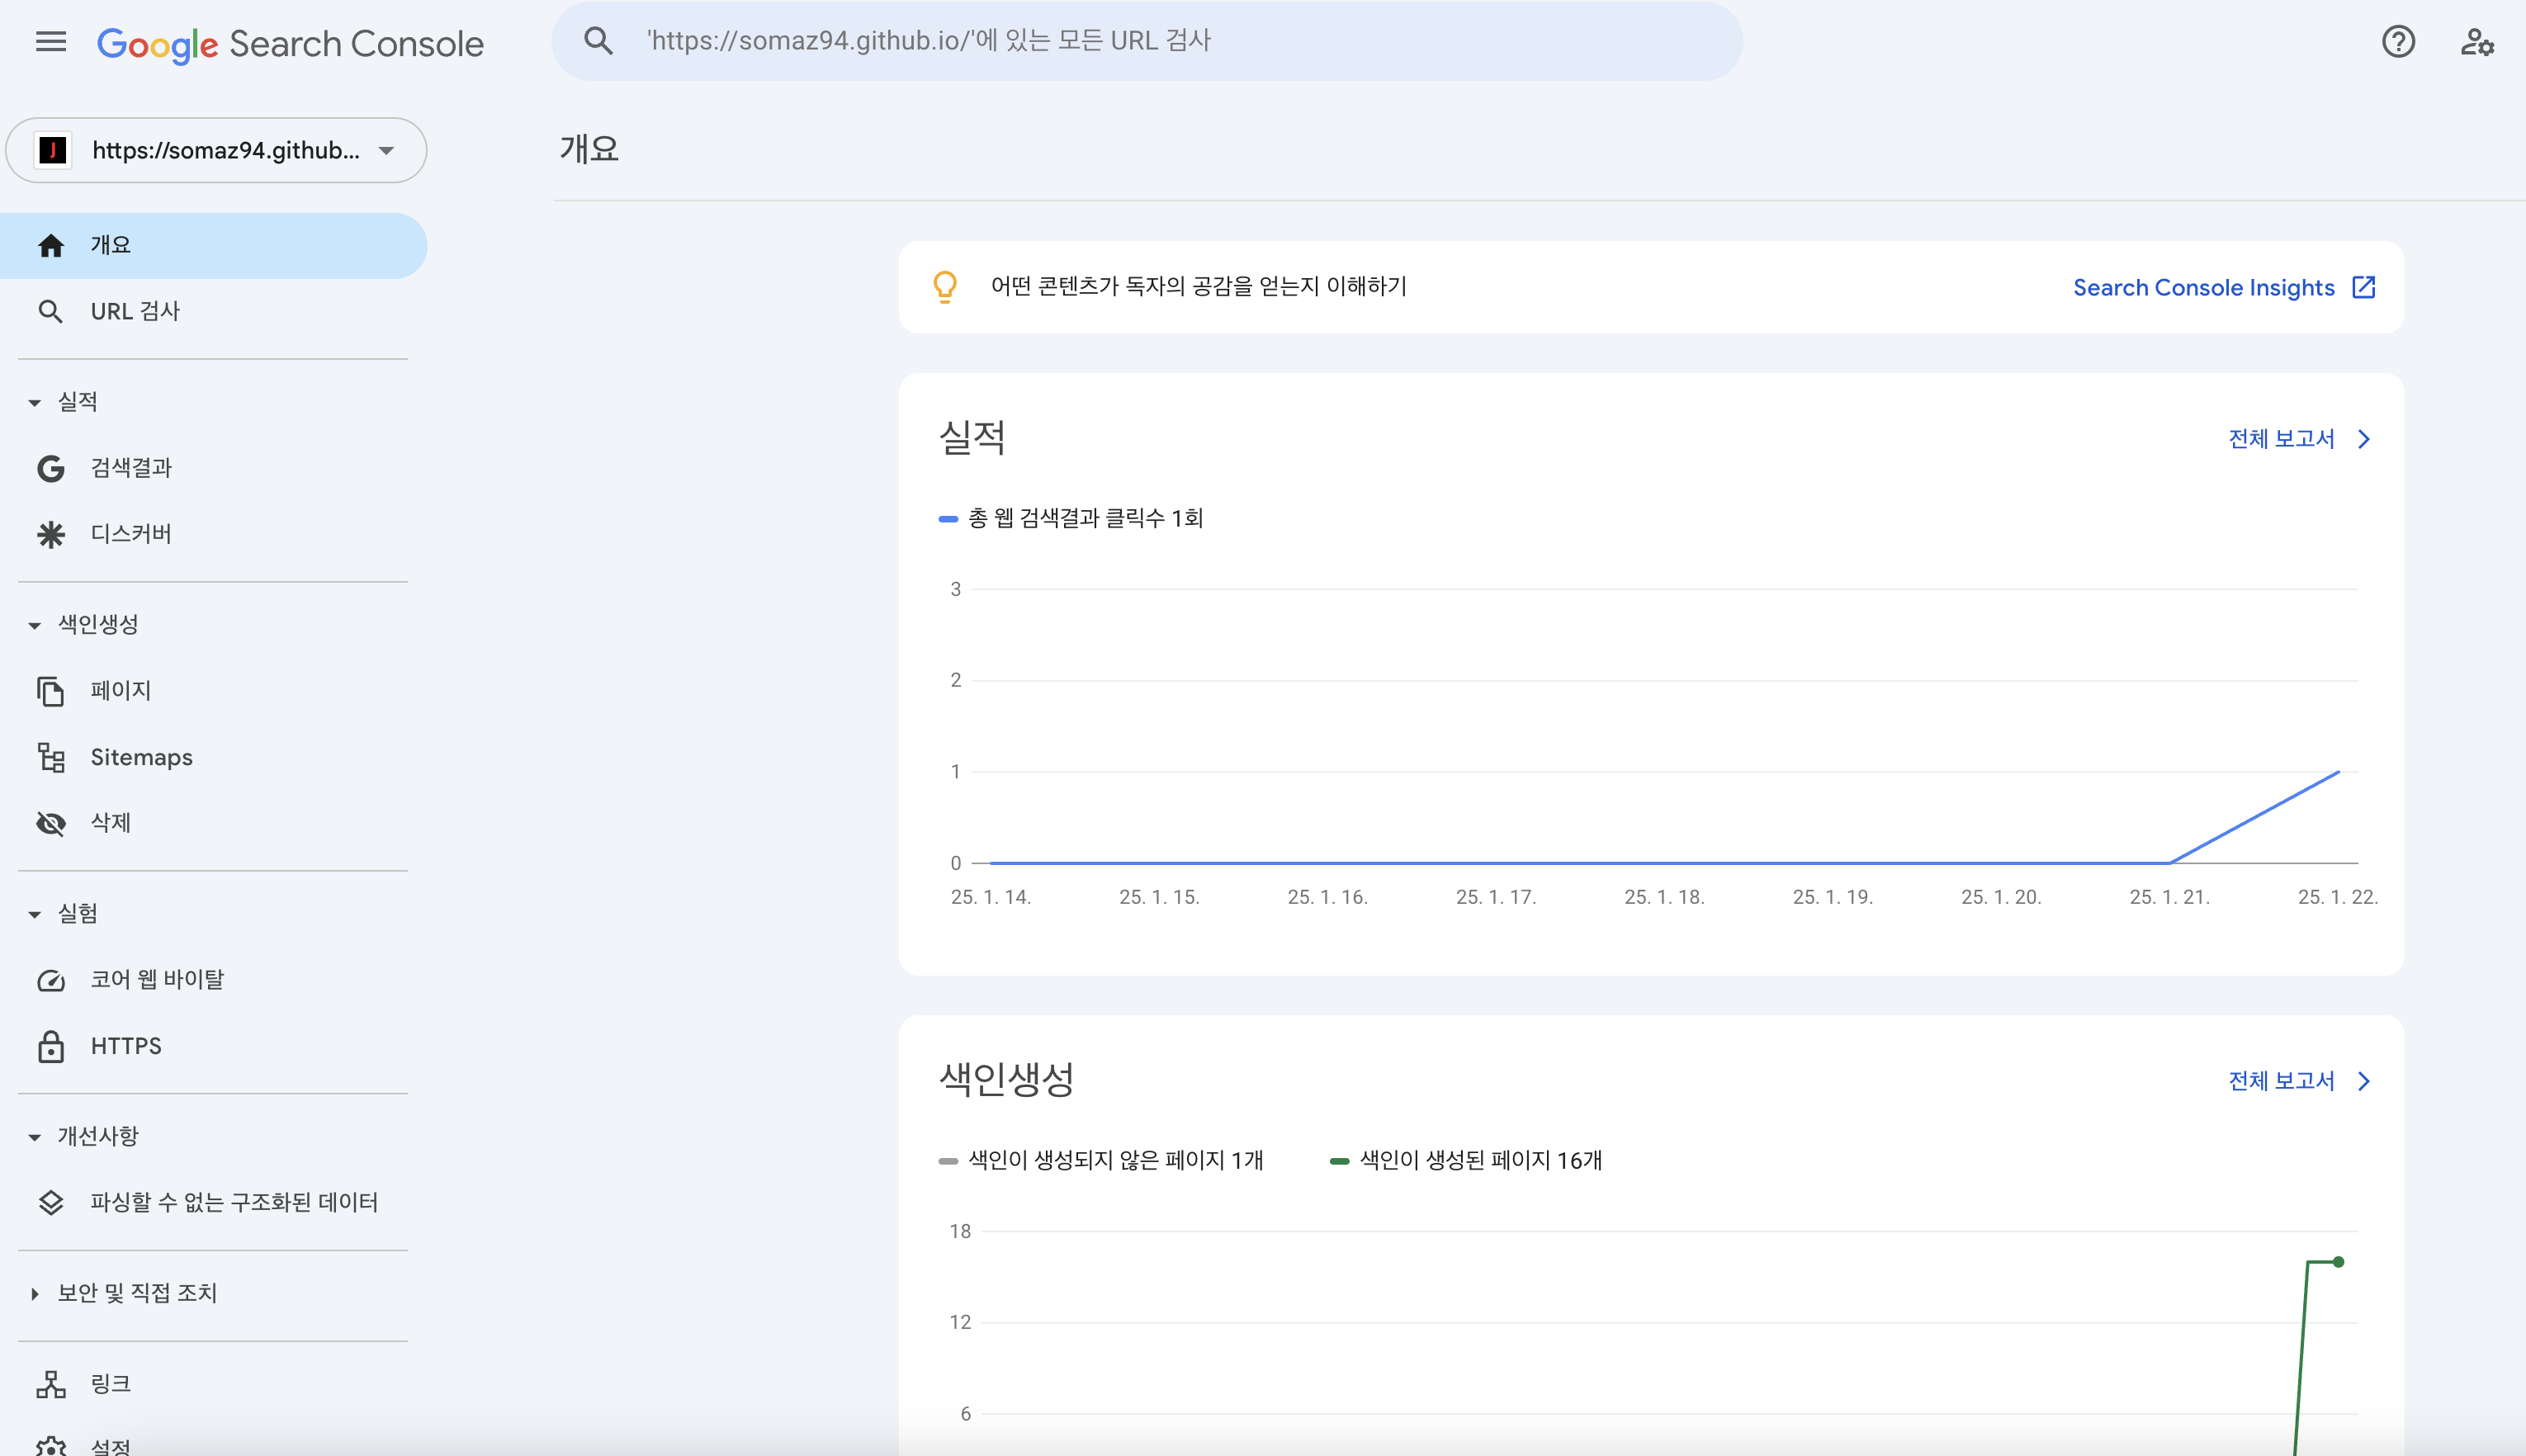Click the 링크 network icon

tap(51, 1384)
